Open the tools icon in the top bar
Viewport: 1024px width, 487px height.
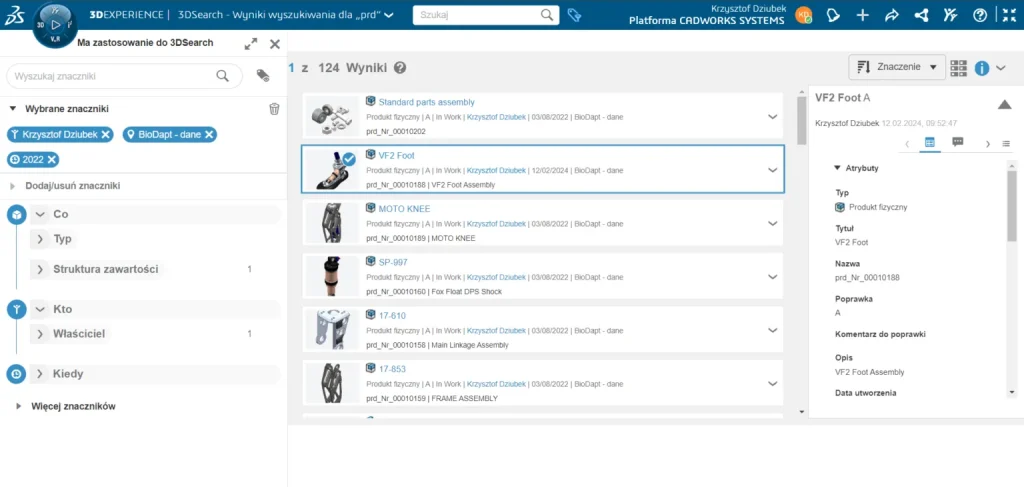(x=950, y=15)
